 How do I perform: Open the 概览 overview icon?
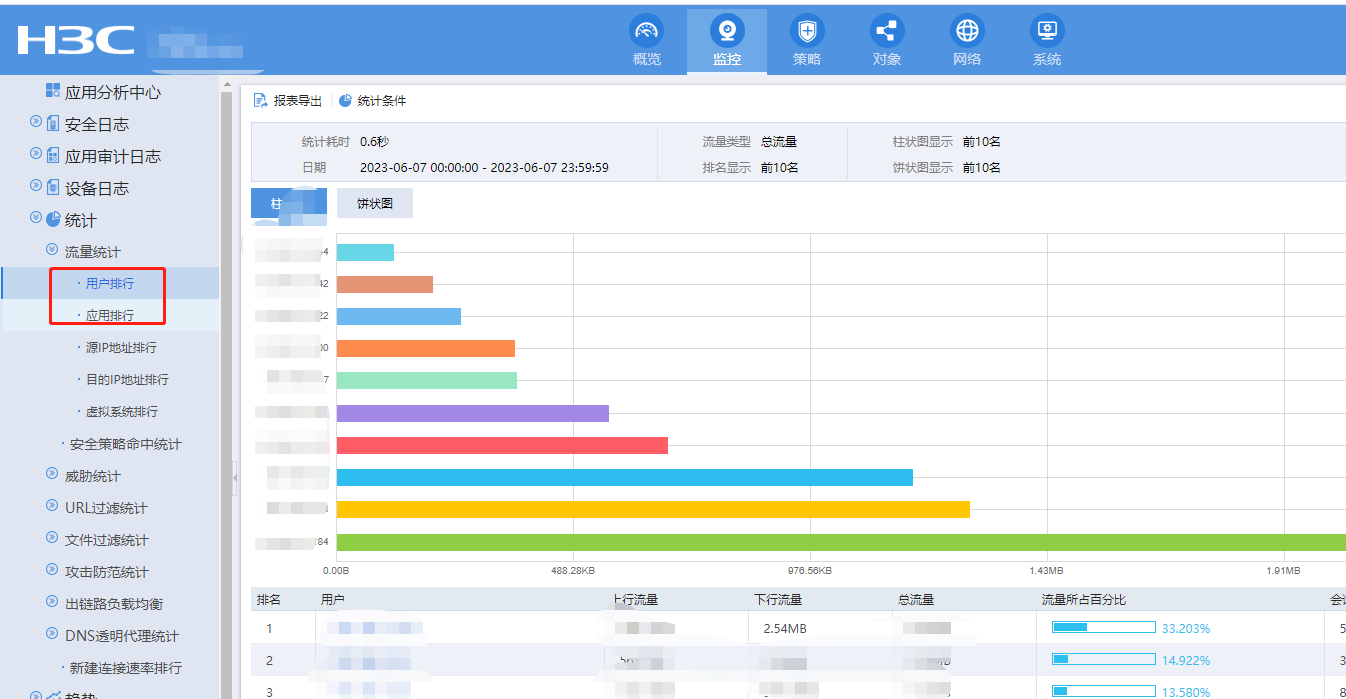tap(647, 31)
